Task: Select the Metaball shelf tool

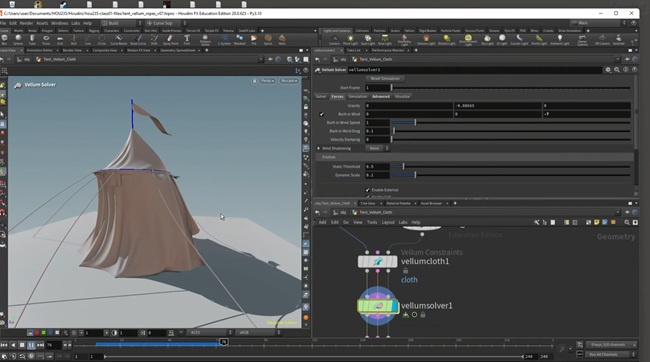Action: click(240, 39)
